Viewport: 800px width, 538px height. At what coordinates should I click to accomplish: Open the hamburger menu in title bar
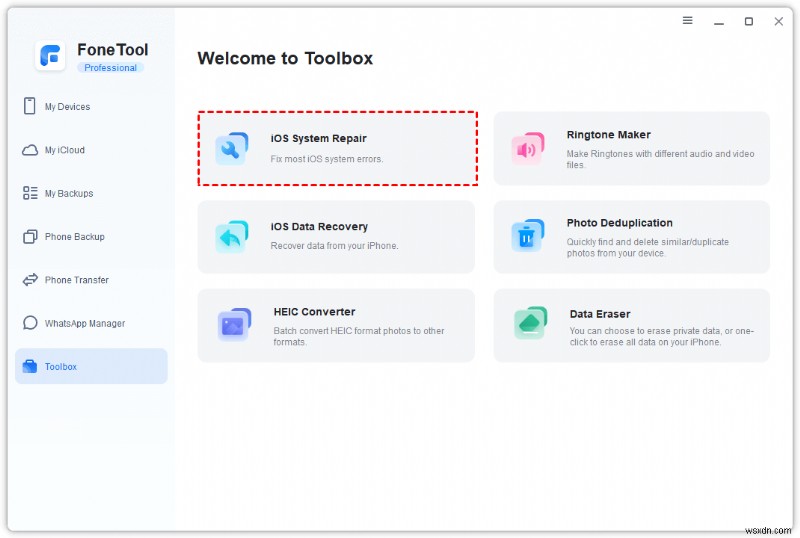coord(688,20)
